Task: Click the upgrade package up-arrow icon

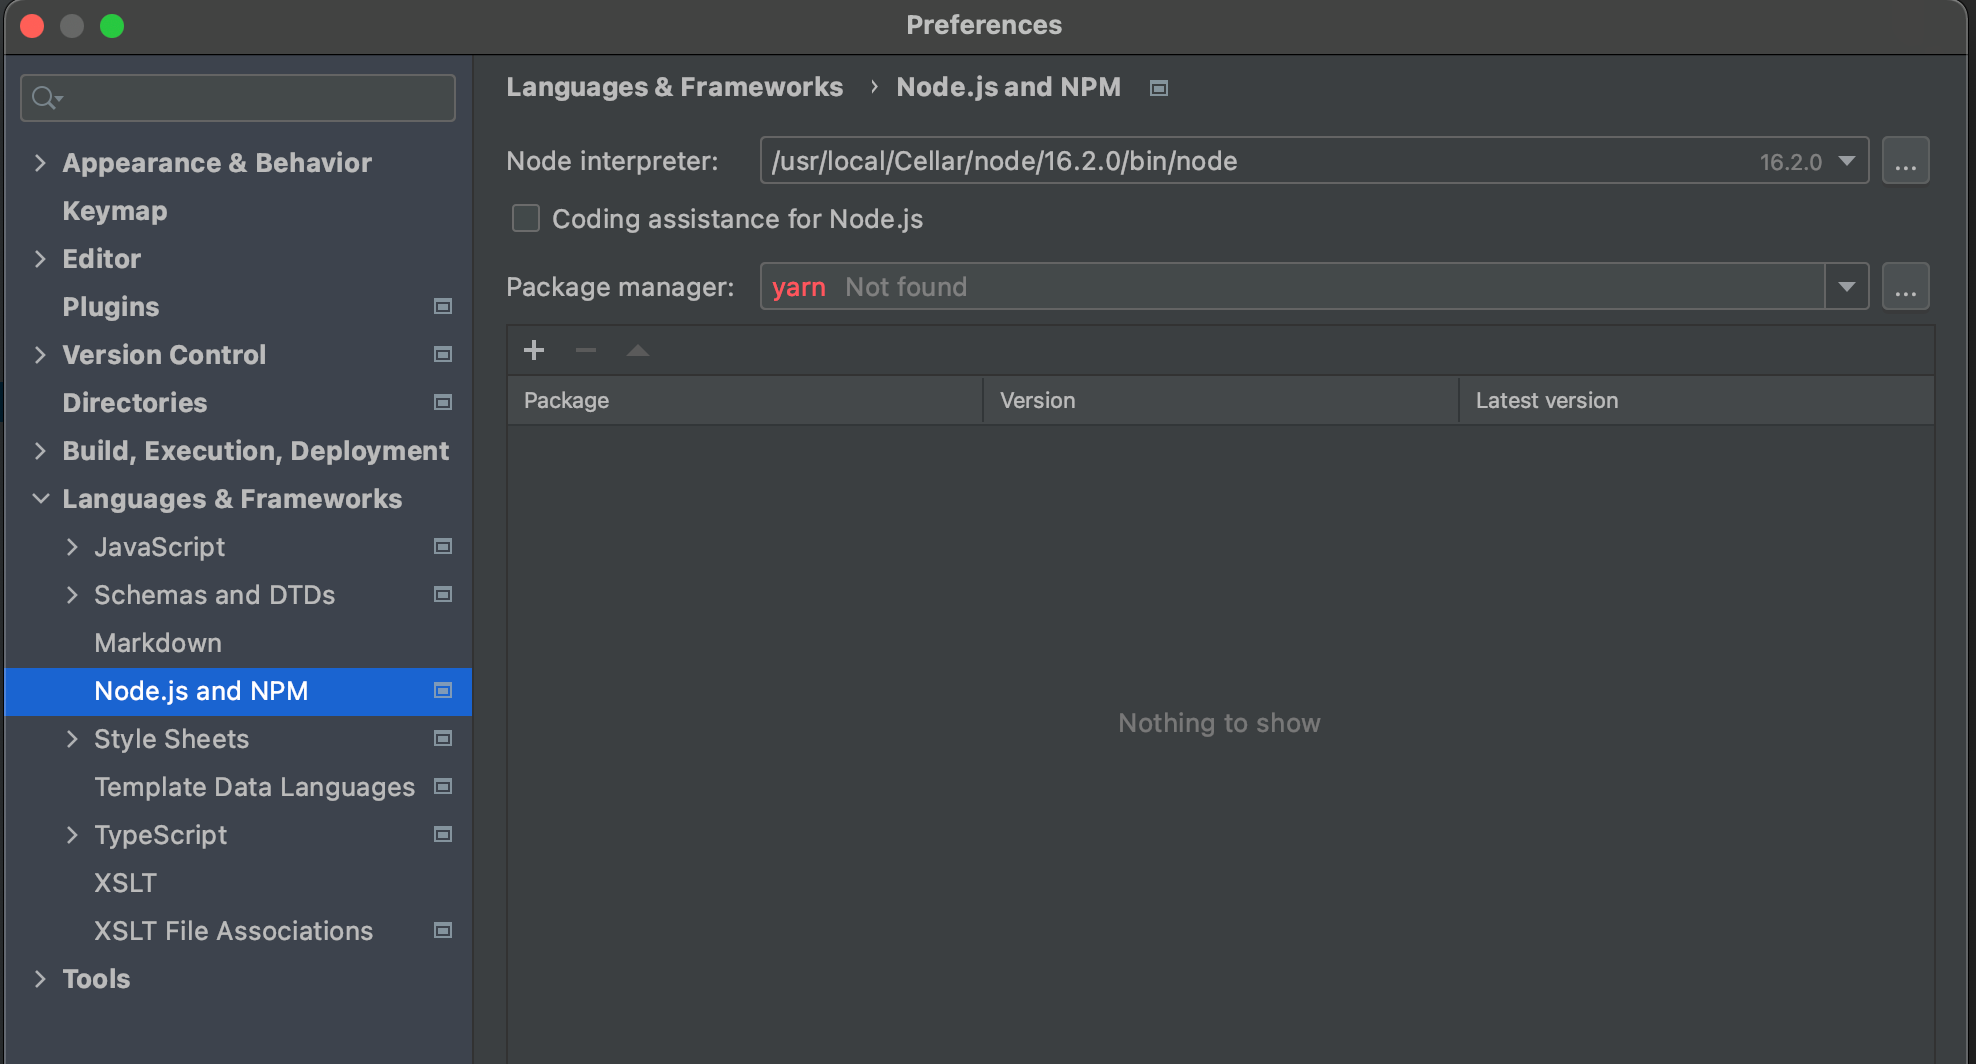Action: (638, 350)
